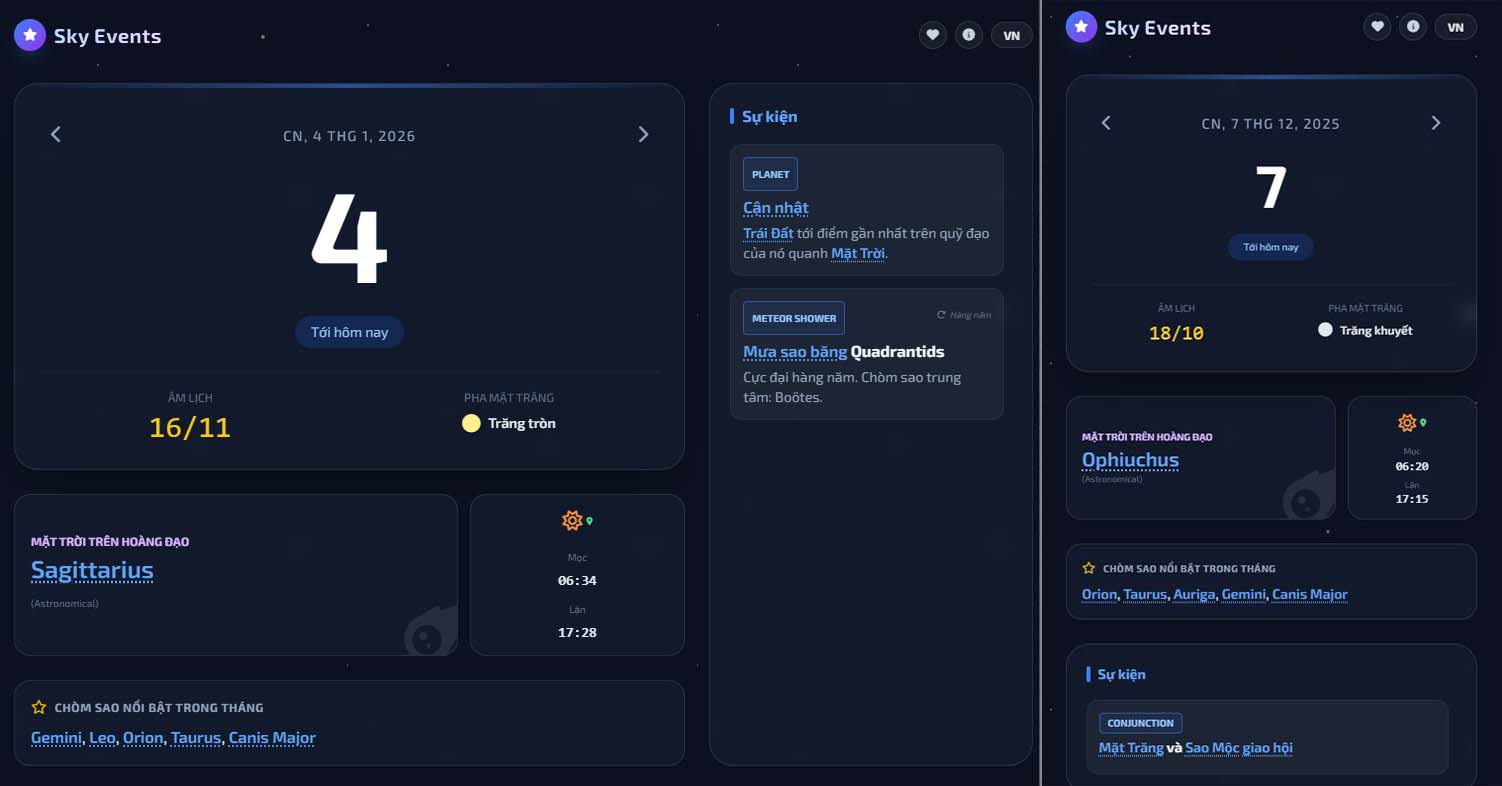Click the Sky Events star logo in the left view
Viewport: 1502px width, 786px height.
30,35
